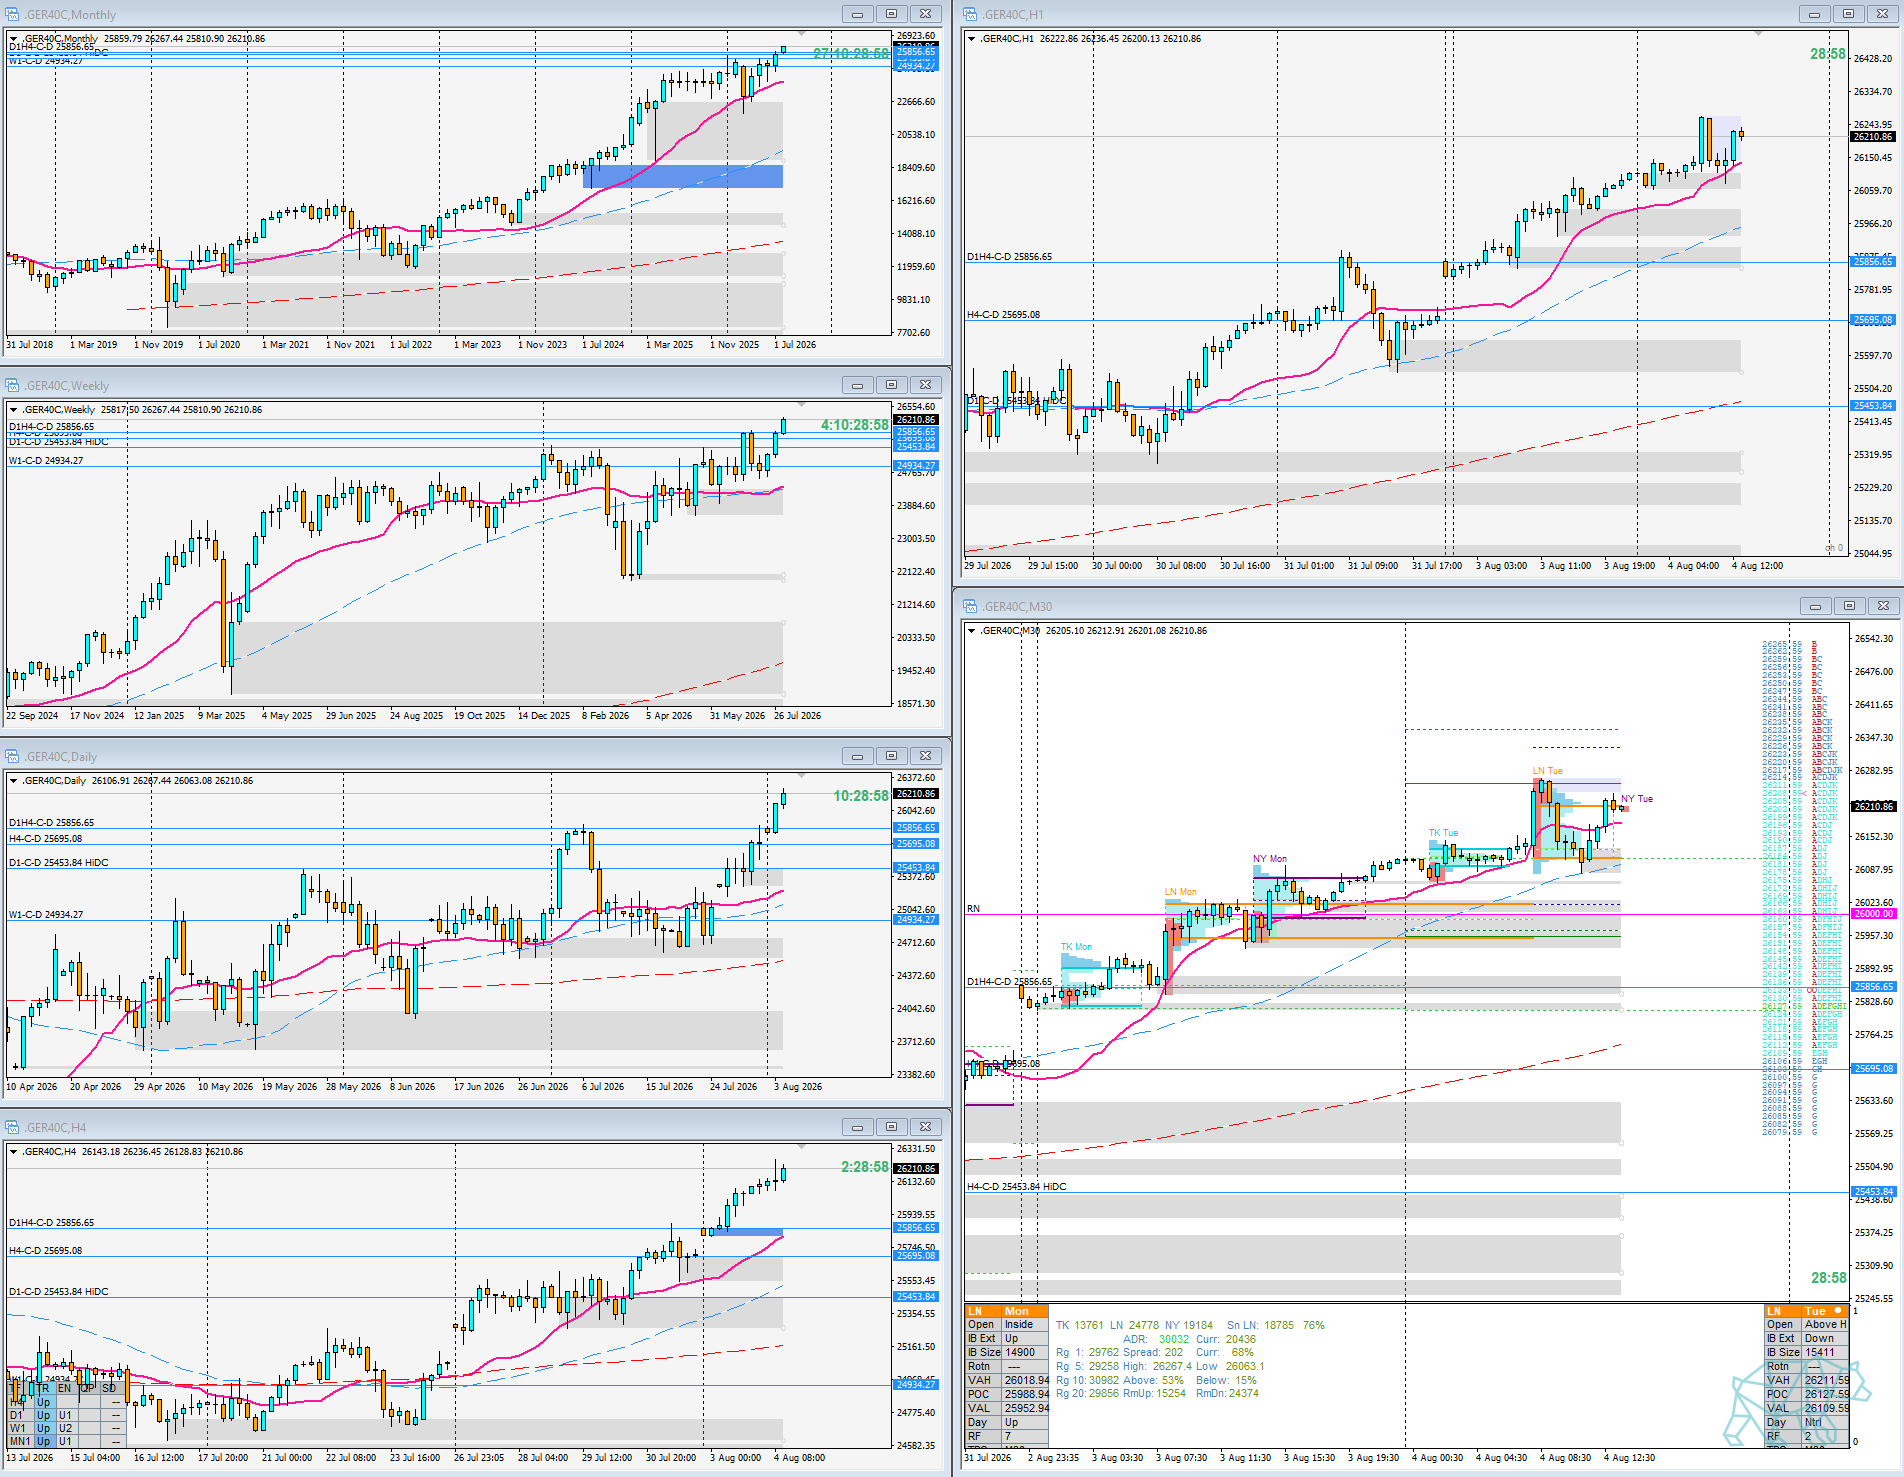Click the 'NY Mon' session label on M30 chart
Viewport: 1904px width, 1477px height.
click(x=1270, y=859)
